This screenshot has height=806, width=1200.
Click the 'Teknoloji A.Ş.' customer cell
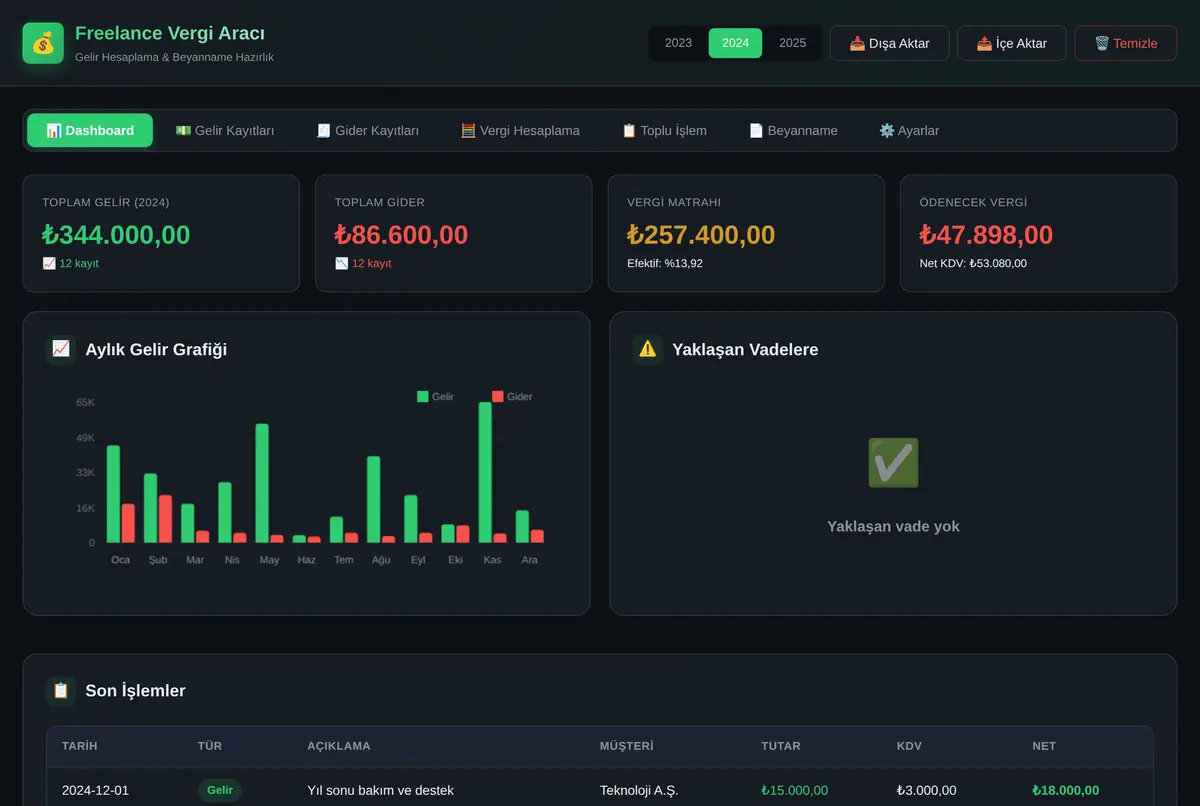[x=639, y=790]
